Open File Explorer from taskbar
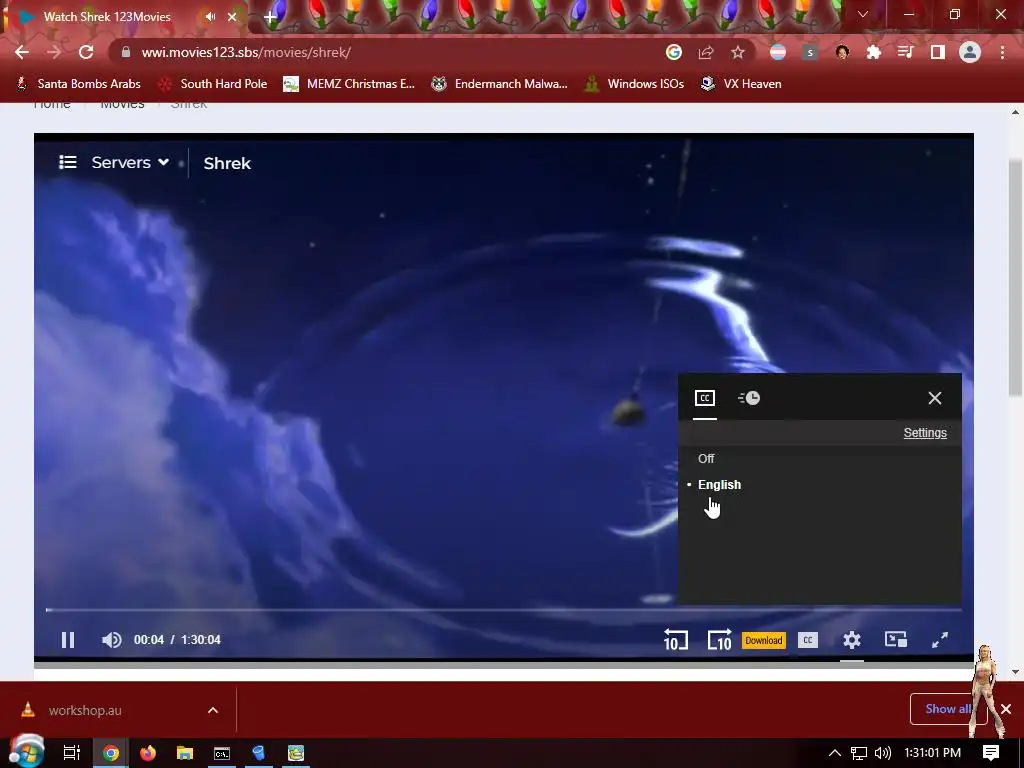This screenshot has height=768, width=1024. [185, 753]
